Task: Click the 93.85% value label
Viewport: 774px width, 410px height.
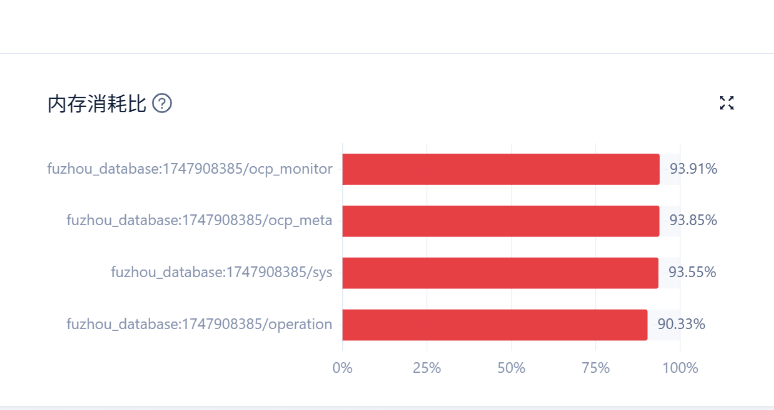Action: coord(693,220)
